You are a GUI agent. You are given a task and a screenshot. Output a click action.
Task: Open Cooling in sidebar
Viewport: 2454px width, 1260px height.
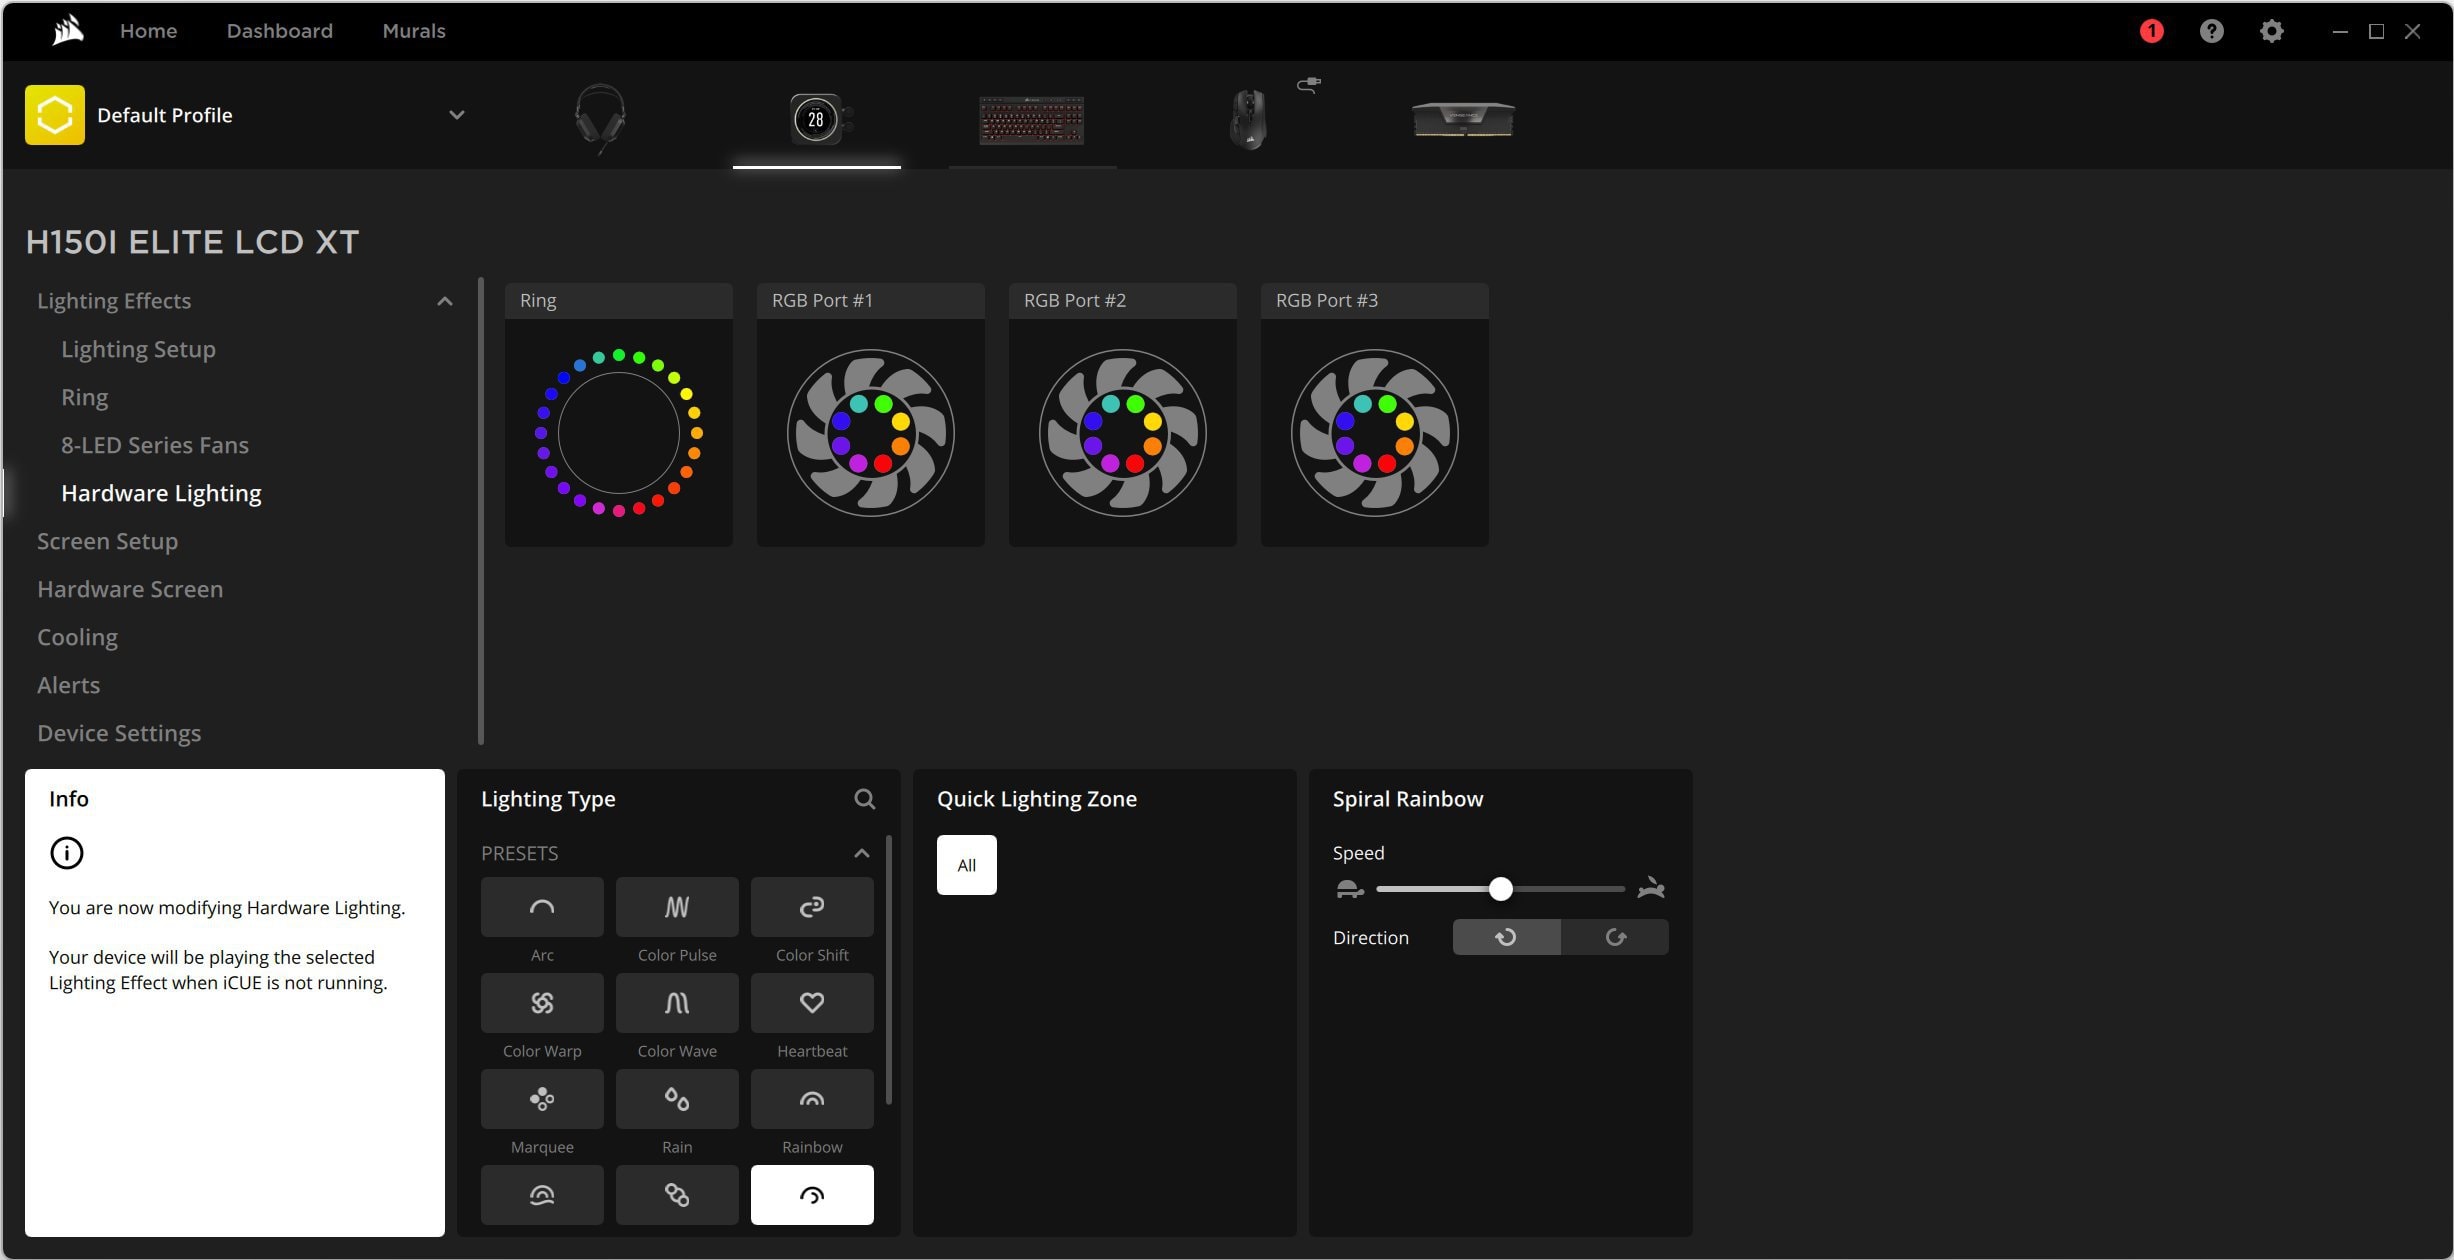pyautogui.click(x=77, y=637)
